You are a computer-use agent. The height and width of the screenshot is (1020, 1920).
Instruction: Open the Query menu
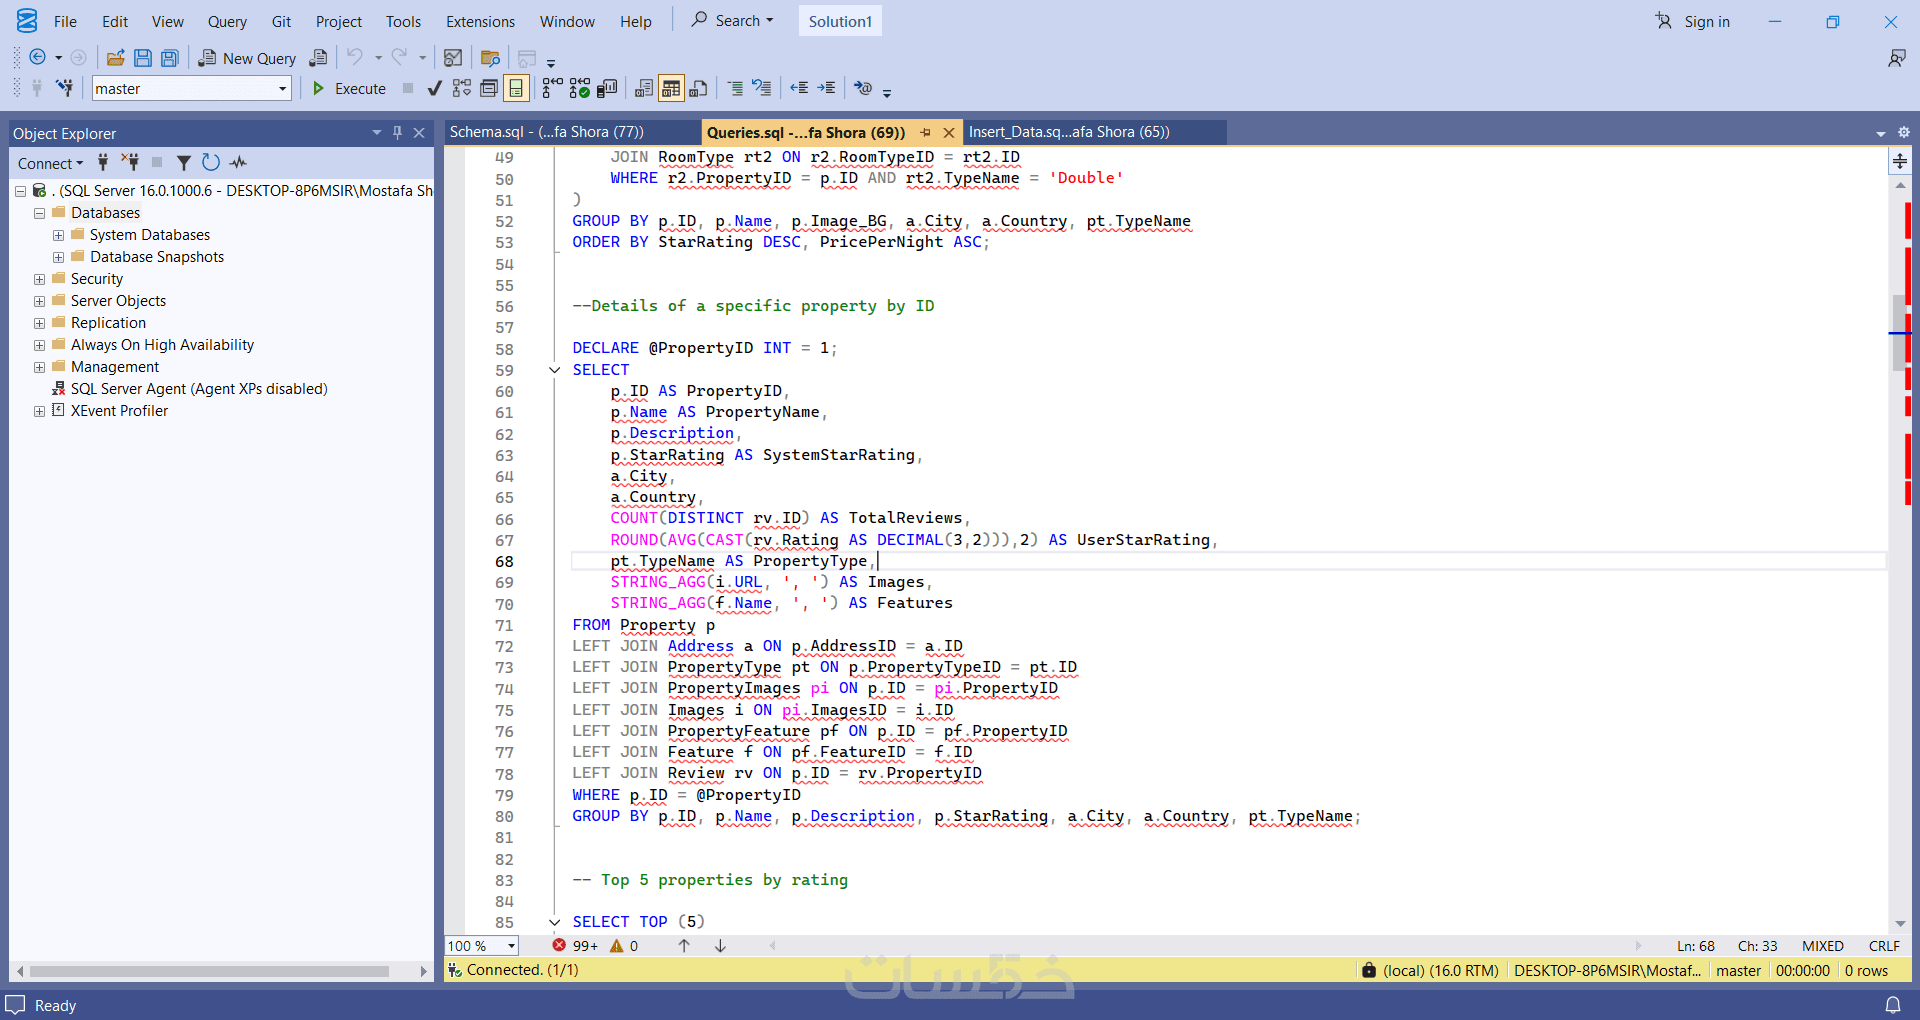click(x=227, y=21)
